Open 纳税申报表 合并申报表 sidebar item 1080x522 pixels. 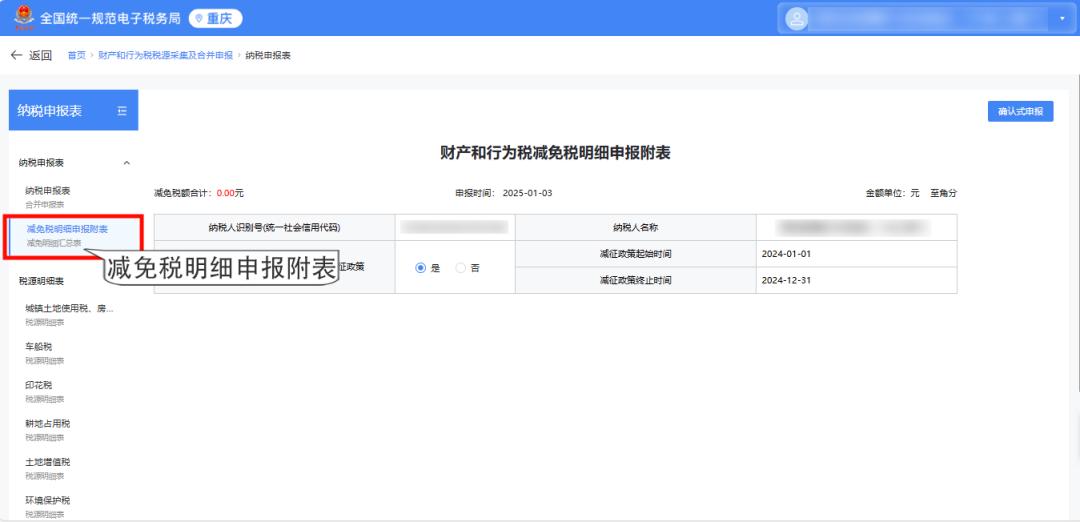(48, 195)
